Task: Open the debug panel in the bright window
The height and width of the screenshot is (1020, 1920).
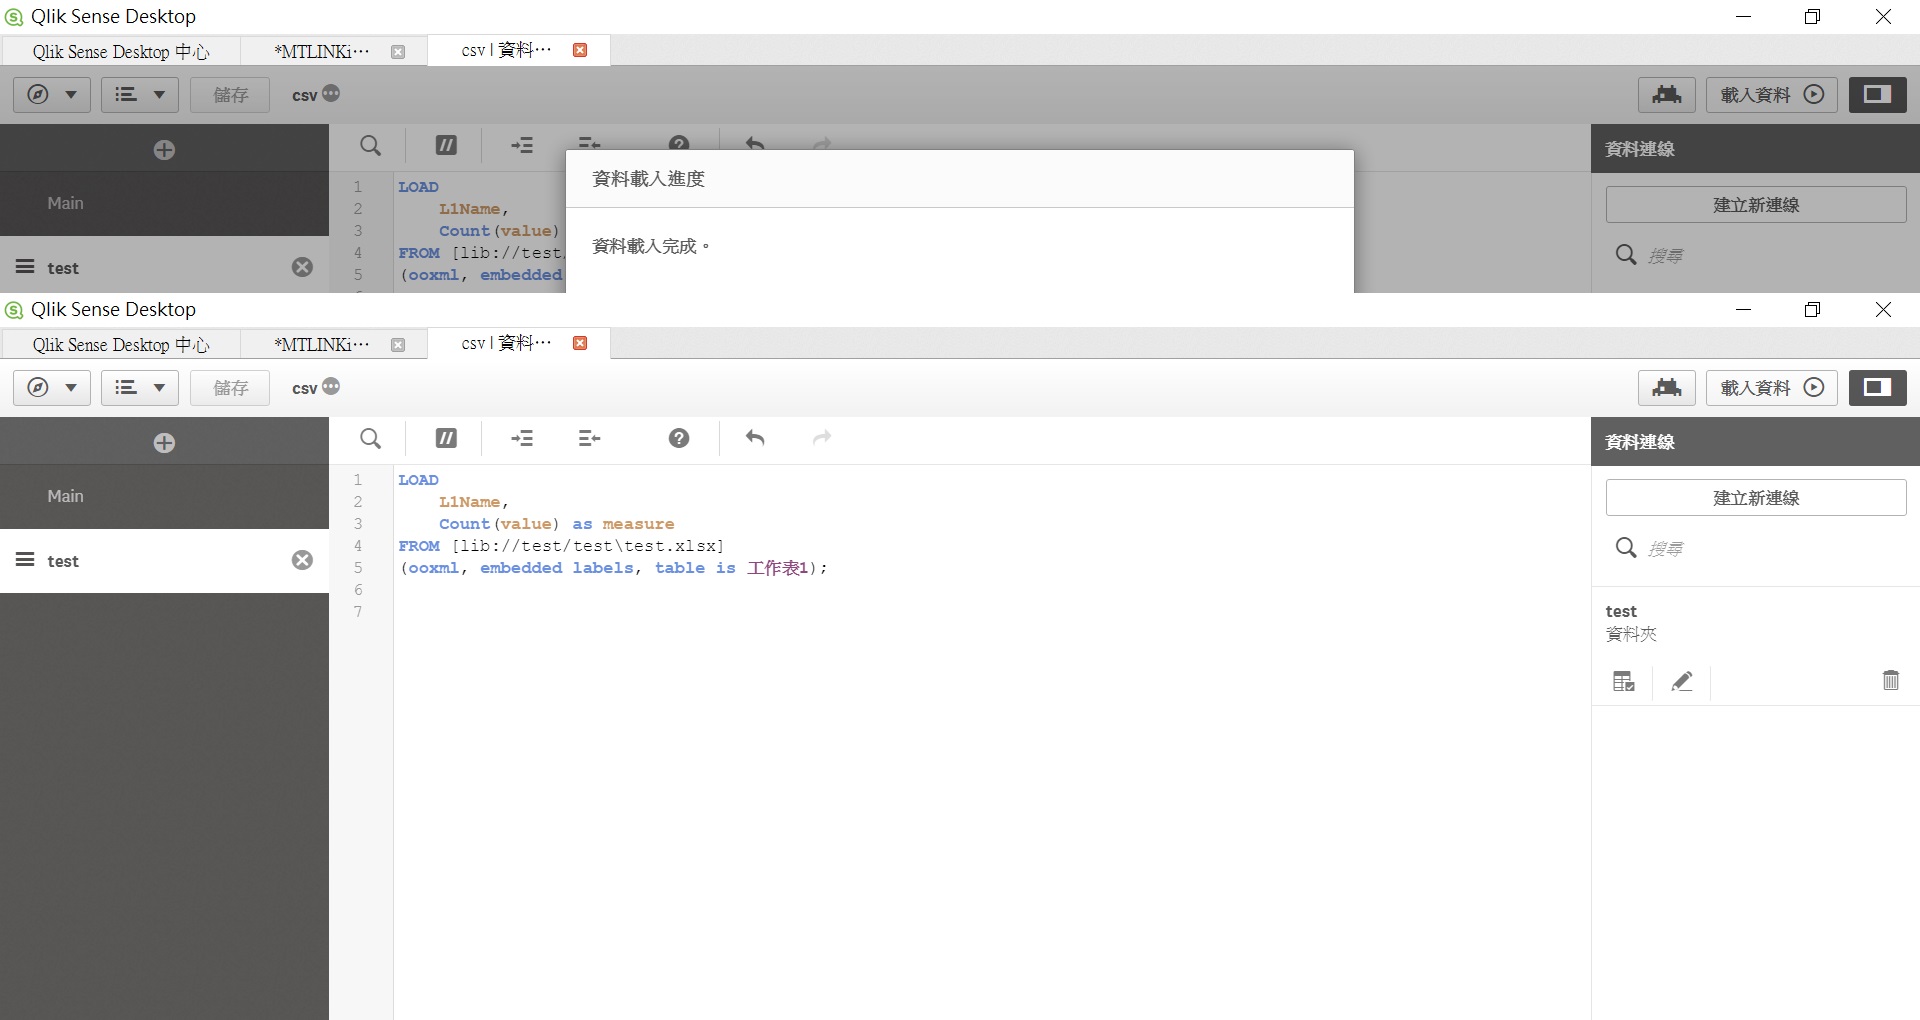Action: [x=1666, y=387]
